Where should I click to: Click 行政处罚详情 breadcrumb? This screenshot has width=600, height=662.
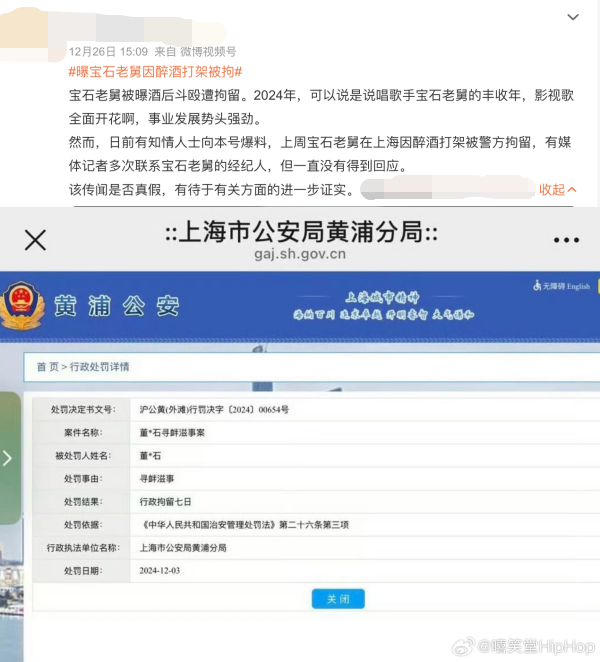point(99,366)
